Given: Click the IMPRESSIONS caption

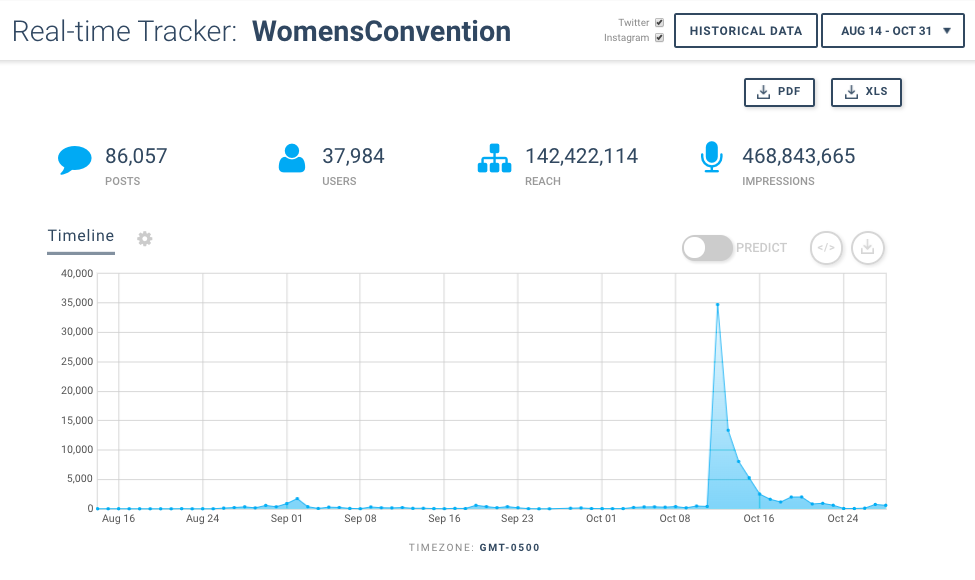Looking at the screenshot, I should pos(778,182).
